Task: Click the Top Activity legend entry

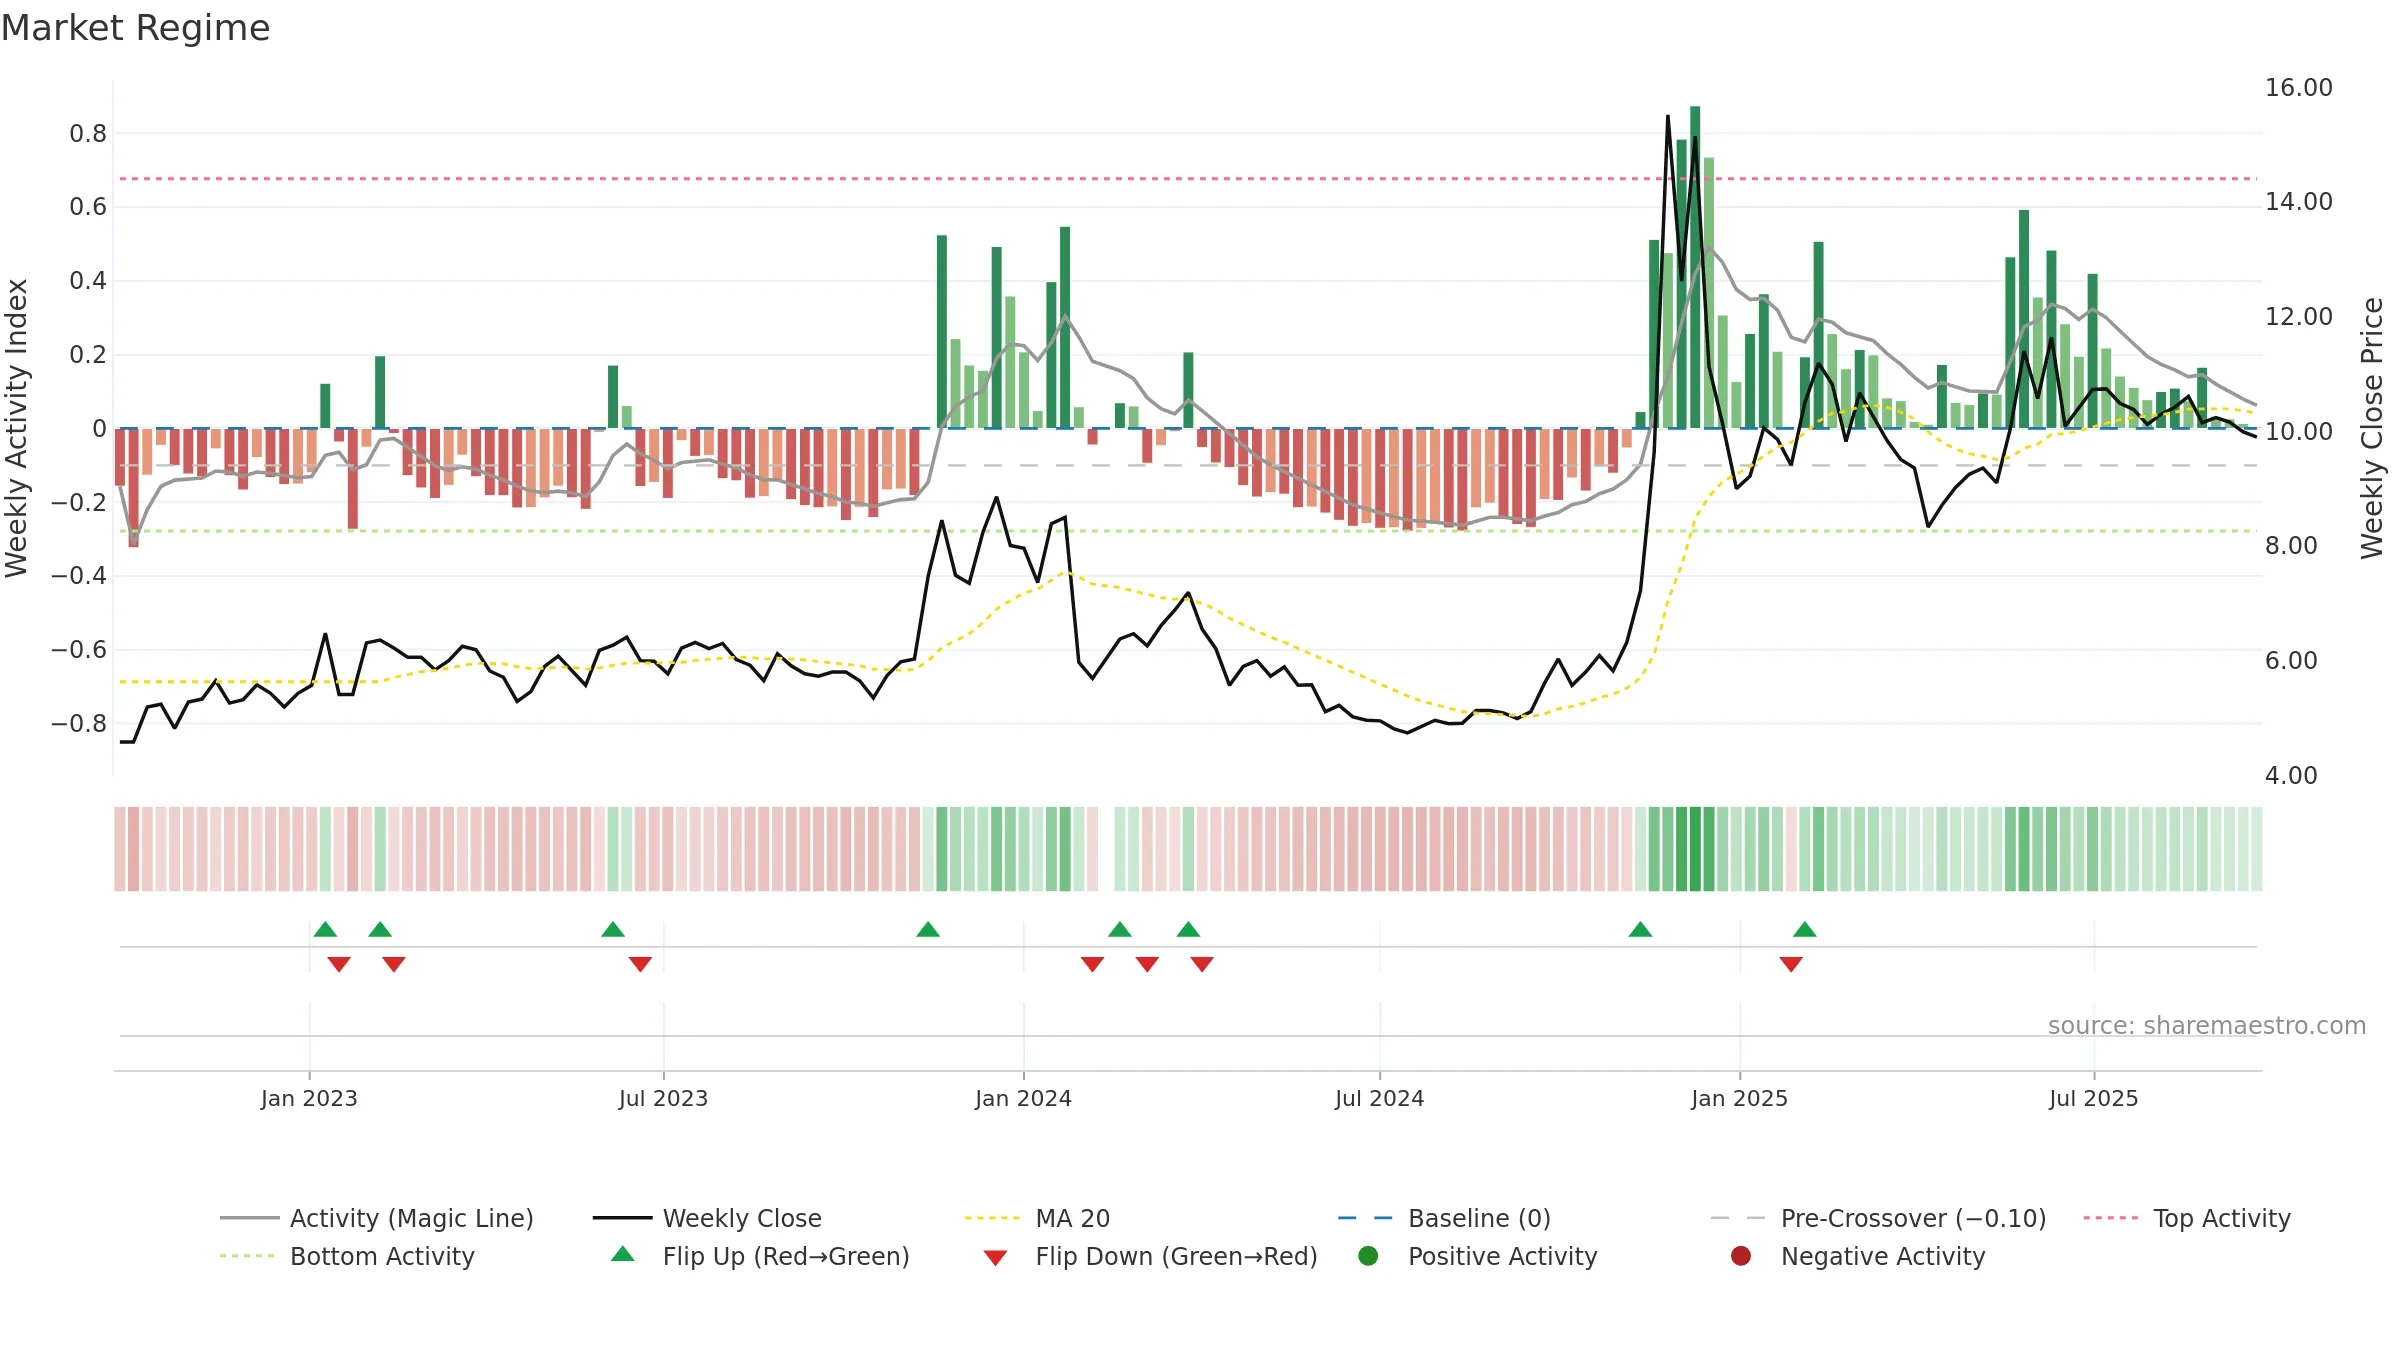Action: [2187, 1218]
